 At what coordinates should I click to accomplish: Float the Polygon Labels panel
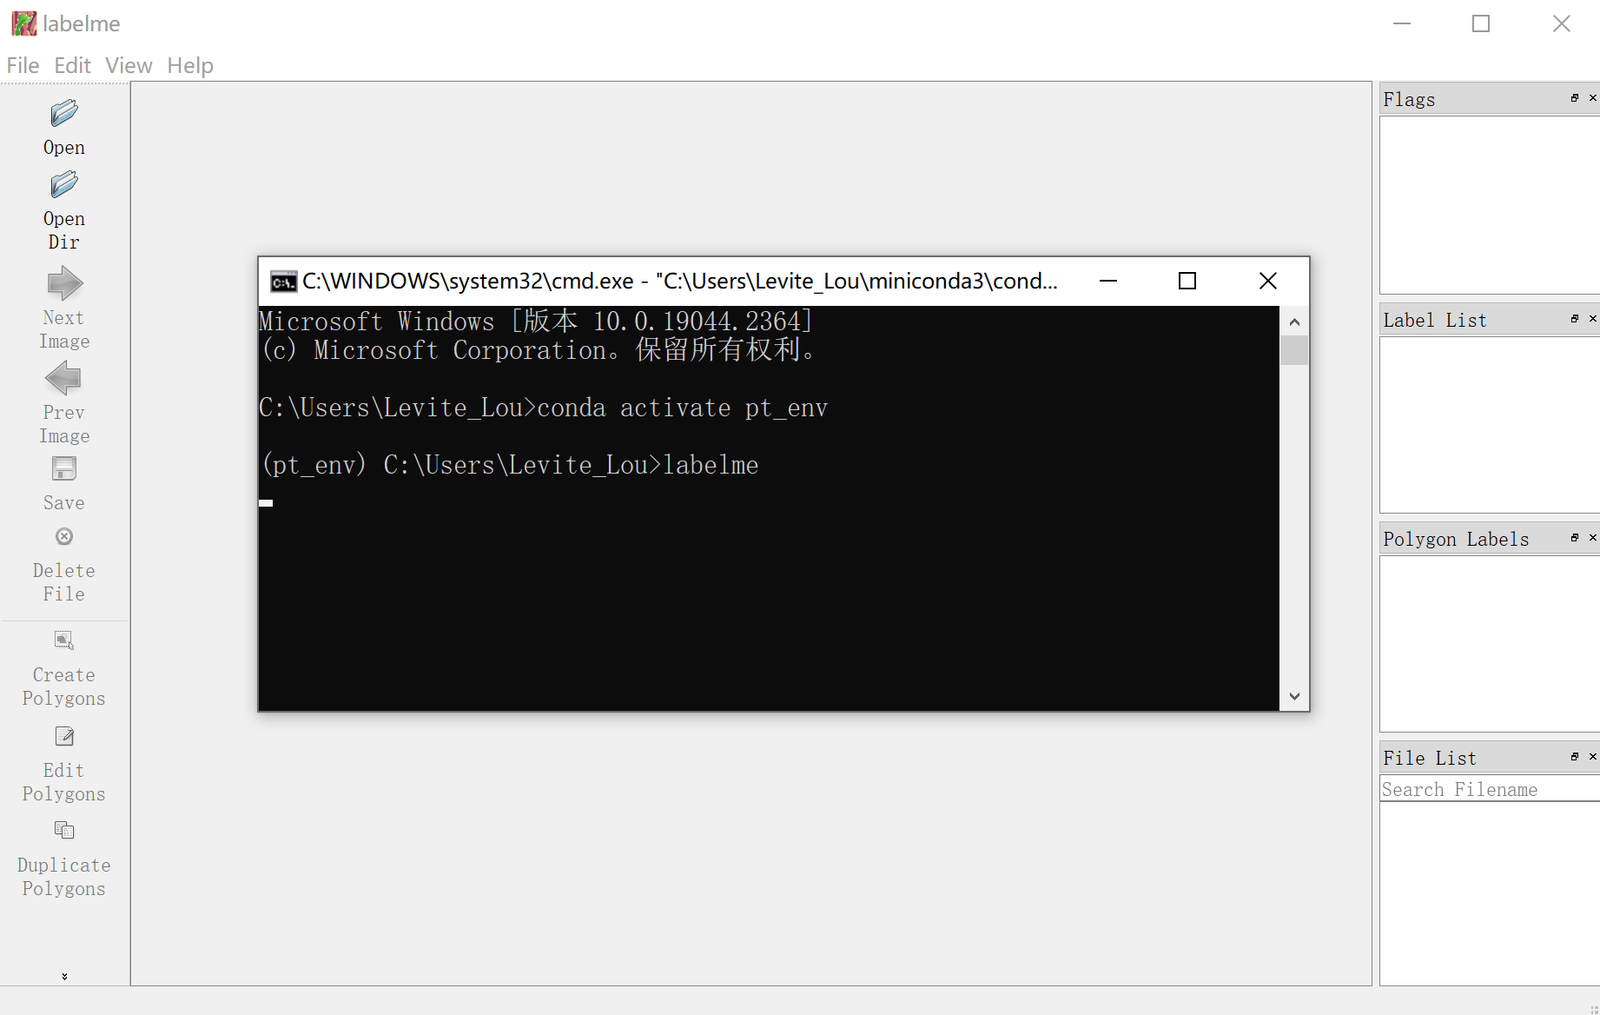1574,538
